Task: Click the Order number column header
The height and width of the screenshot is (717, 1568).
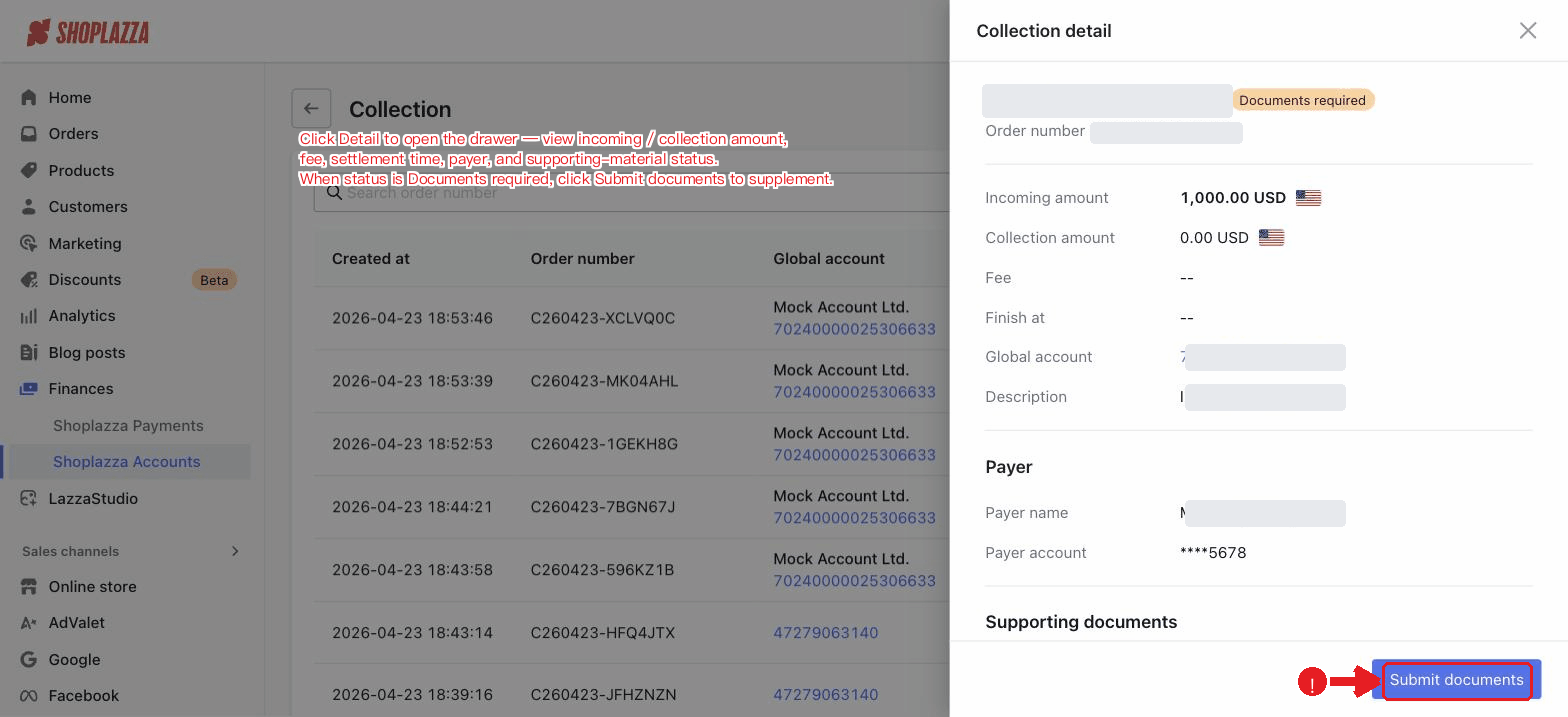Action: point(582,258)
